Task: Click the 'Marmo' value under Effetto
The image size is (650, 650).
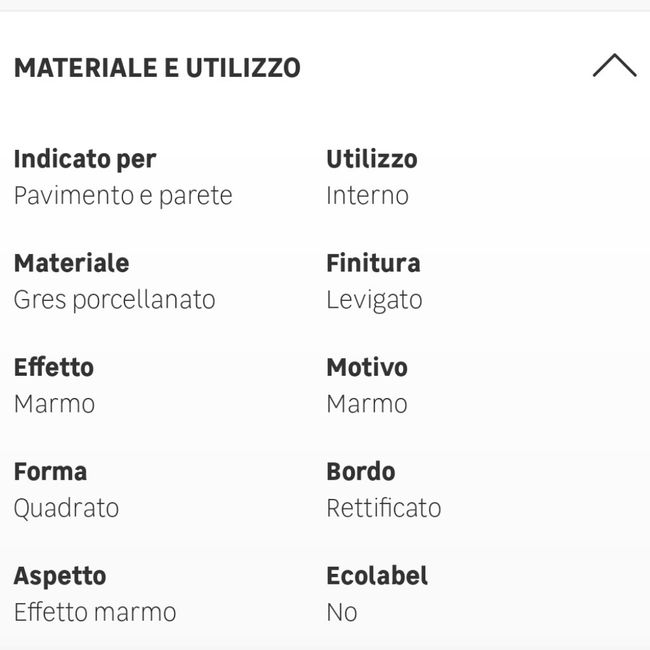Action: pos(54,403)
